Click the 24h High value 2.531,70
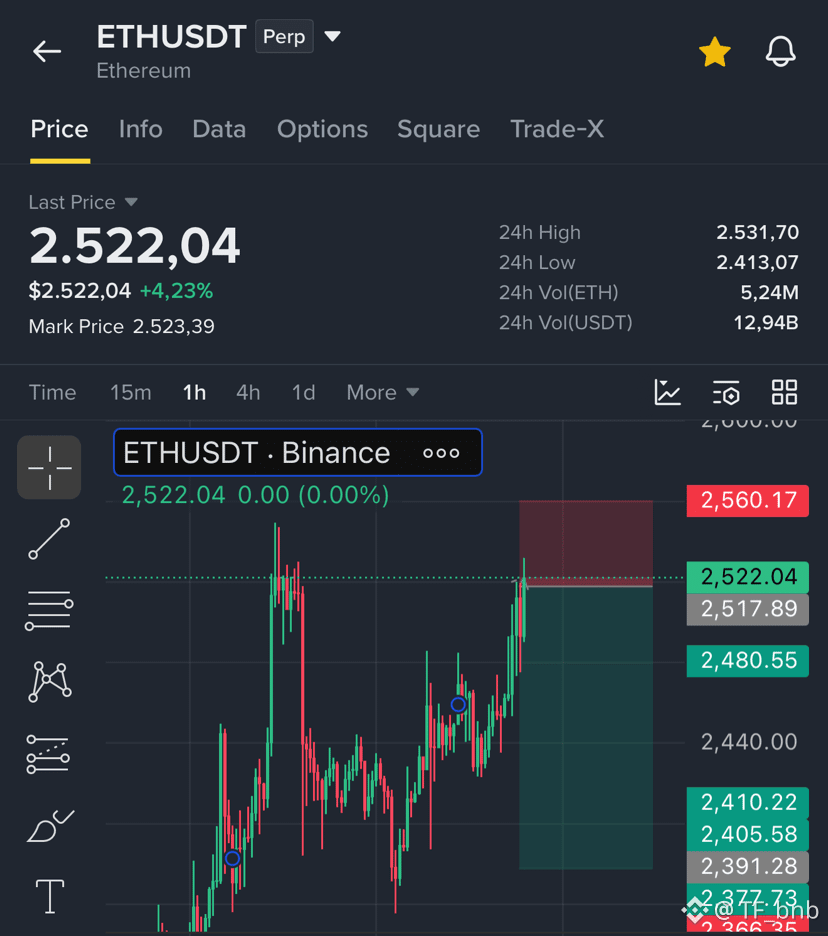The height and width of the screenshot is (936, 828). click(x=757, y=232)
